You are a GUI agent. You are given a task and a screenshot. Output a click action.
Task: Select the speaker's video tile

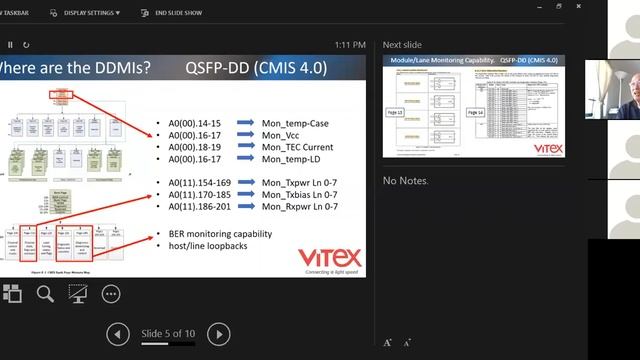click(x=612, y=89)
